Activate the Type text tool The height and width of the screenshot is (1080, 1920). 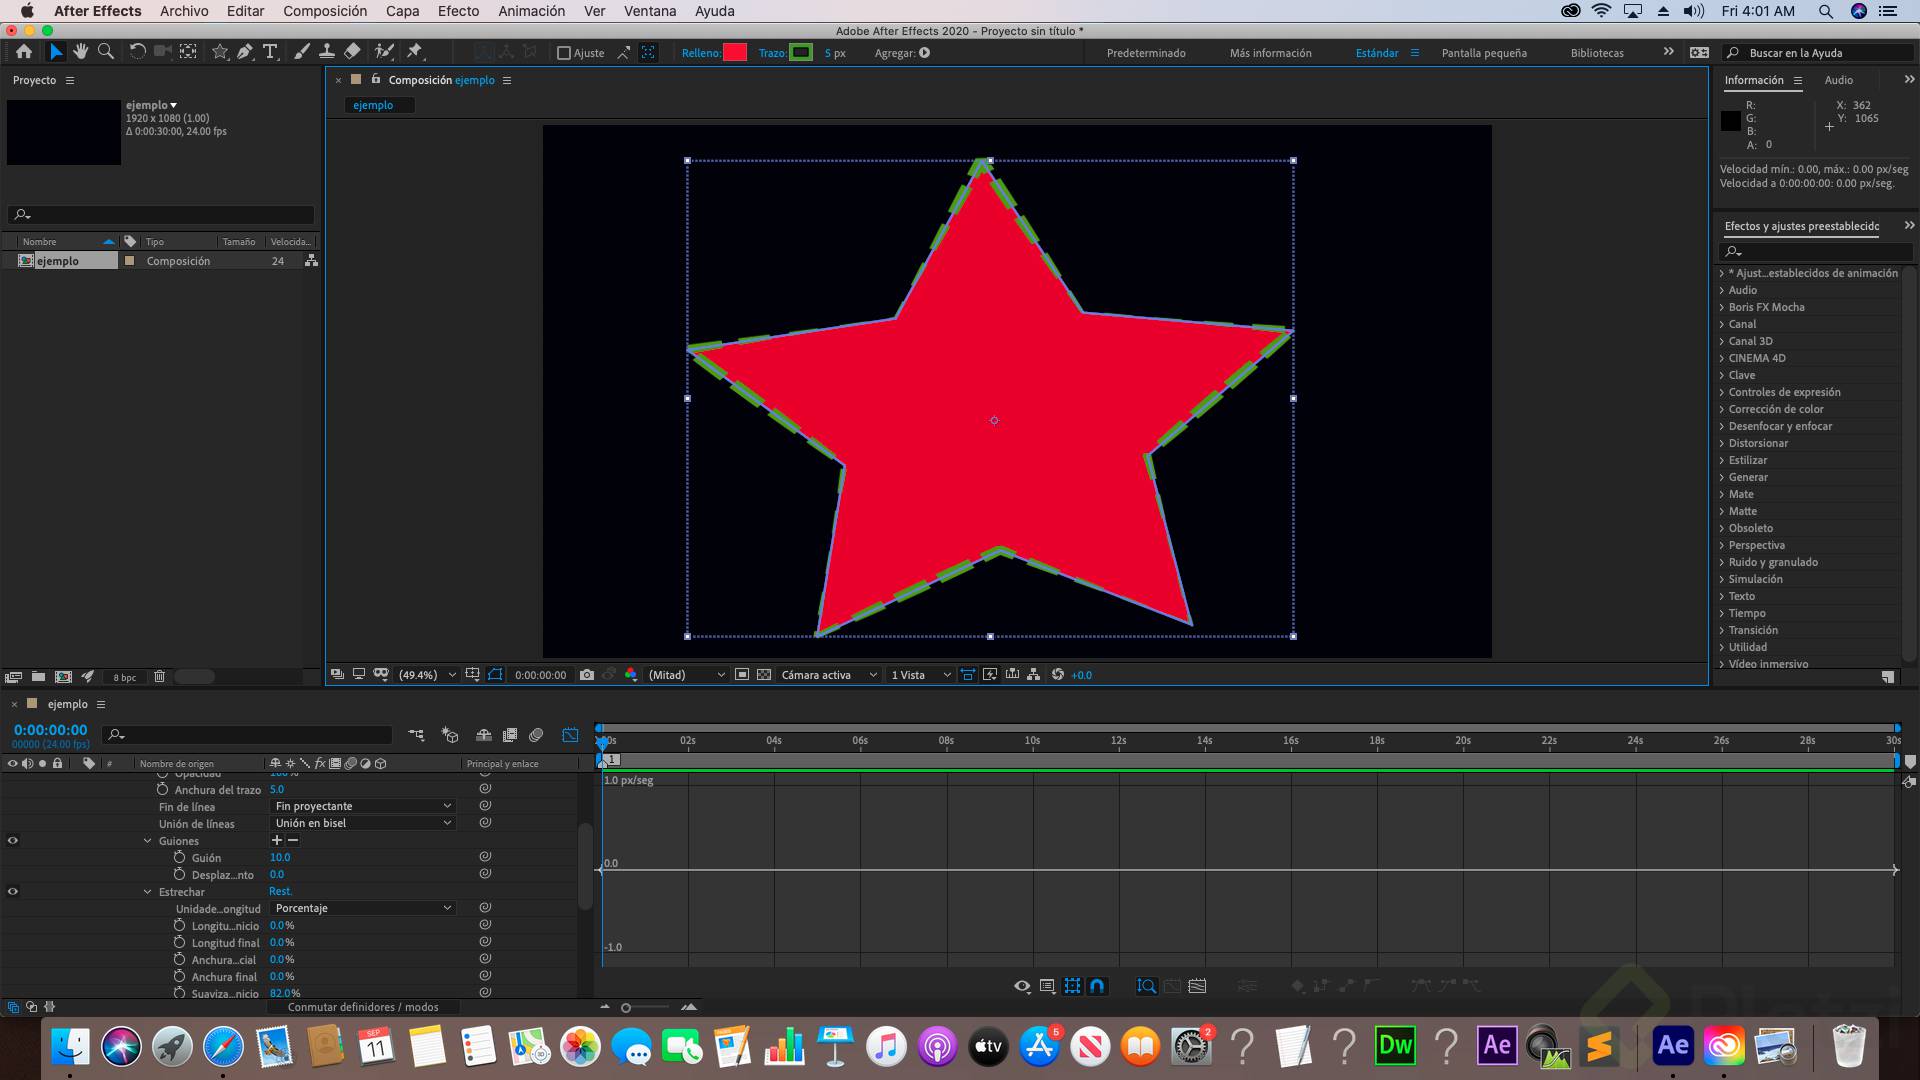pyautogui.click(x=270, y=52)
